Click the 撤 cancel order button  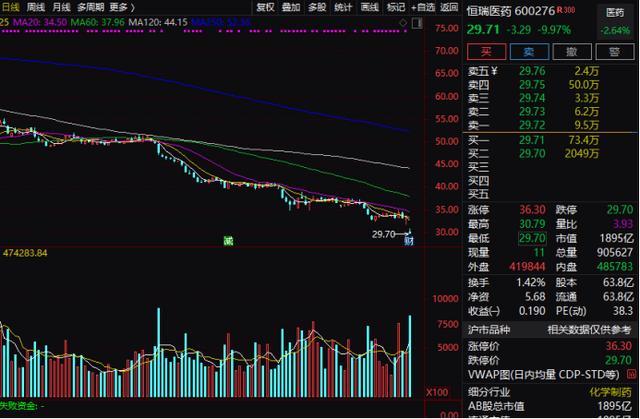coord(572,52)
